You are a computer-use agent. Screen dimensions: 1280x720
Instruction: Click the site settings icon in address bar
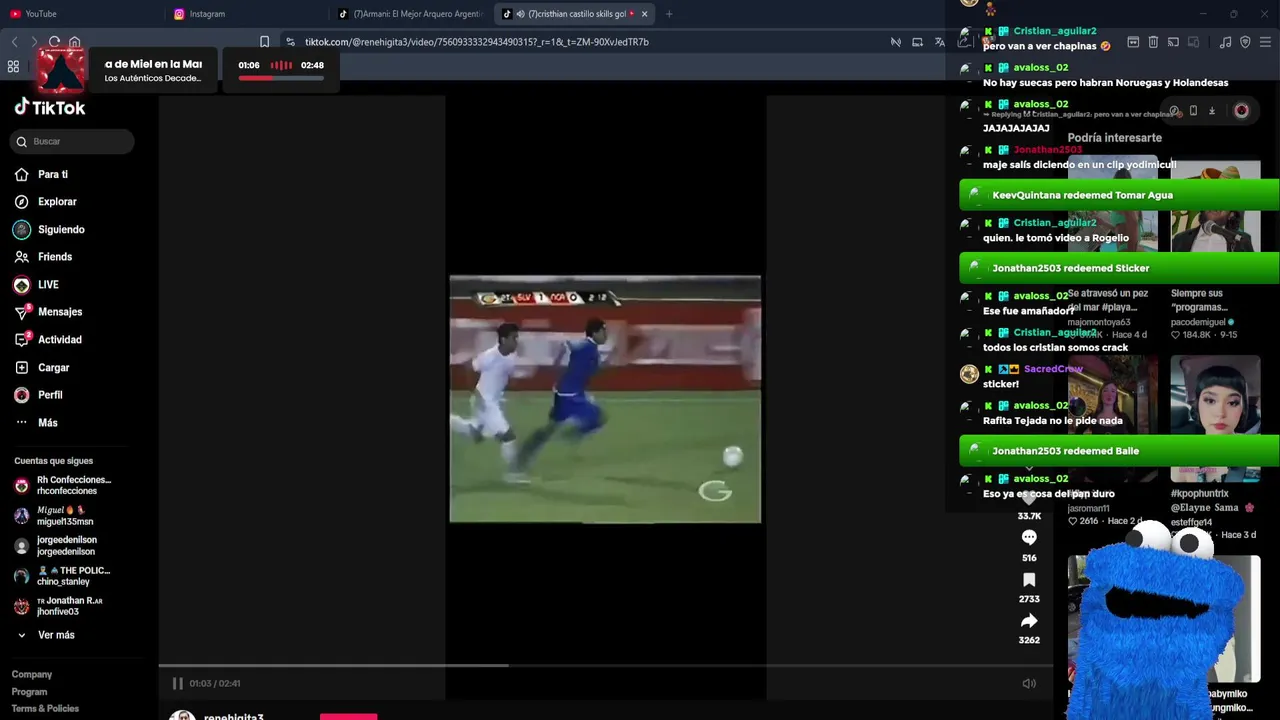pyautogui.click(x=290, y=42)
